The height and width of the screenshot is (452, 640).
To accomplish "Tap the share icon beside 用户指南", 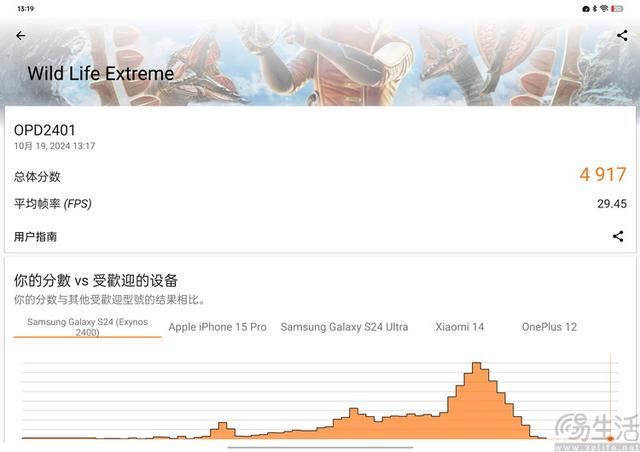I will point(618,237).
